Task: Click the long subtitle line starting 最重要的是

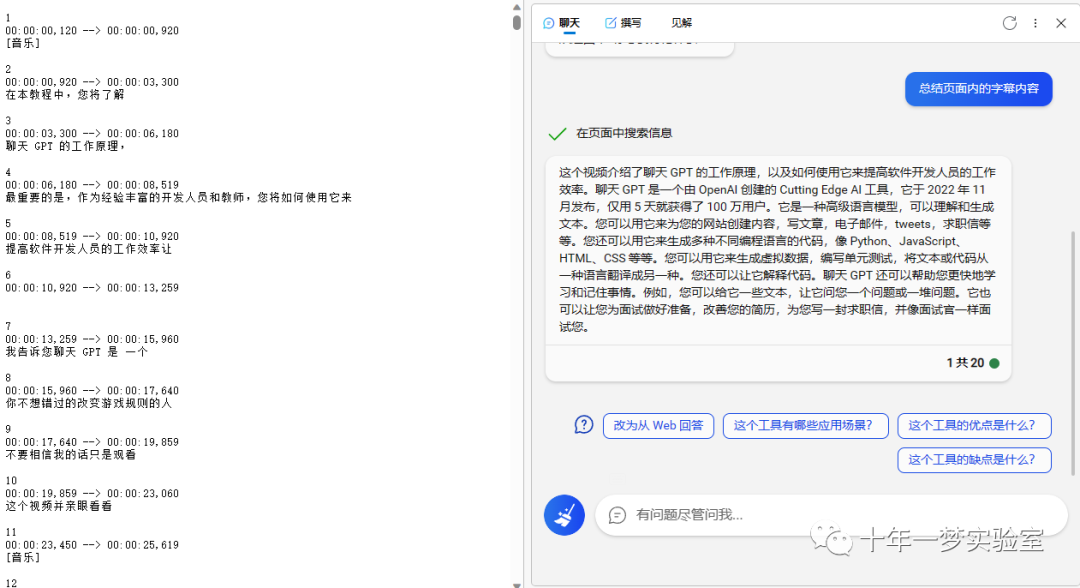Action: pos(178,198)
